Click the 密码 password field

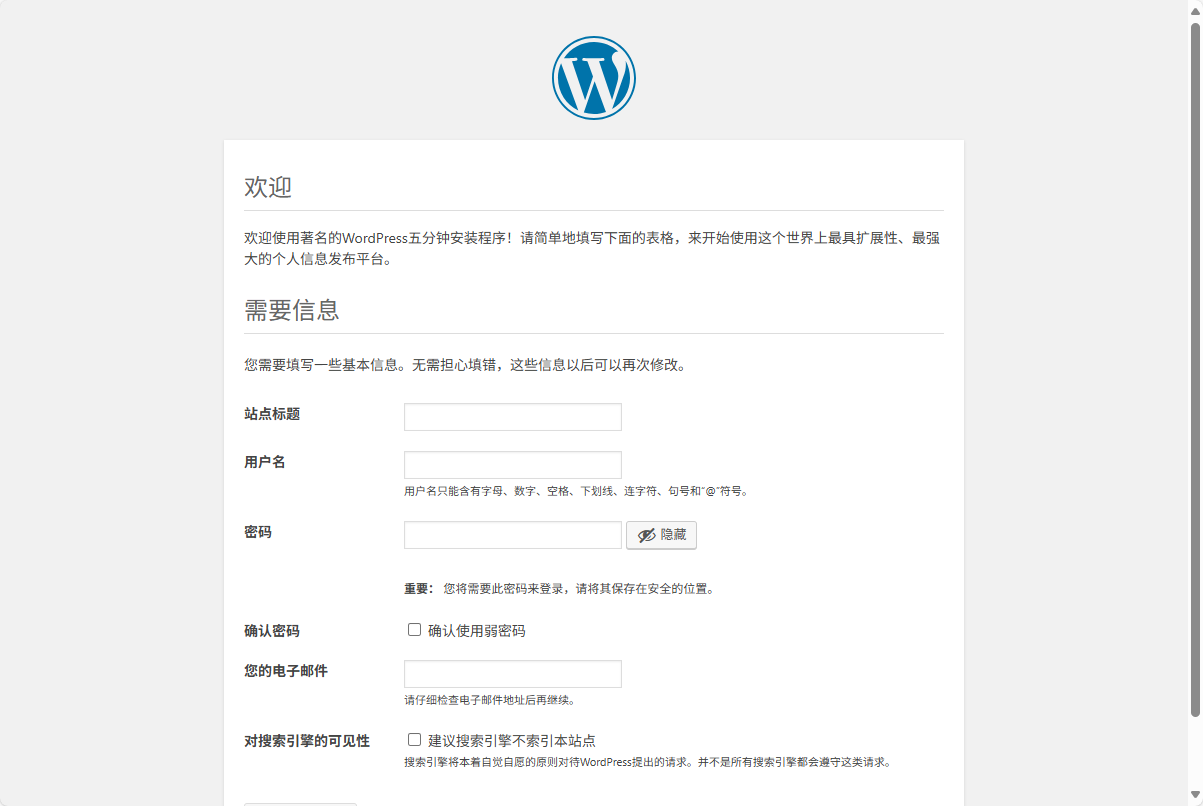(513, 535)
